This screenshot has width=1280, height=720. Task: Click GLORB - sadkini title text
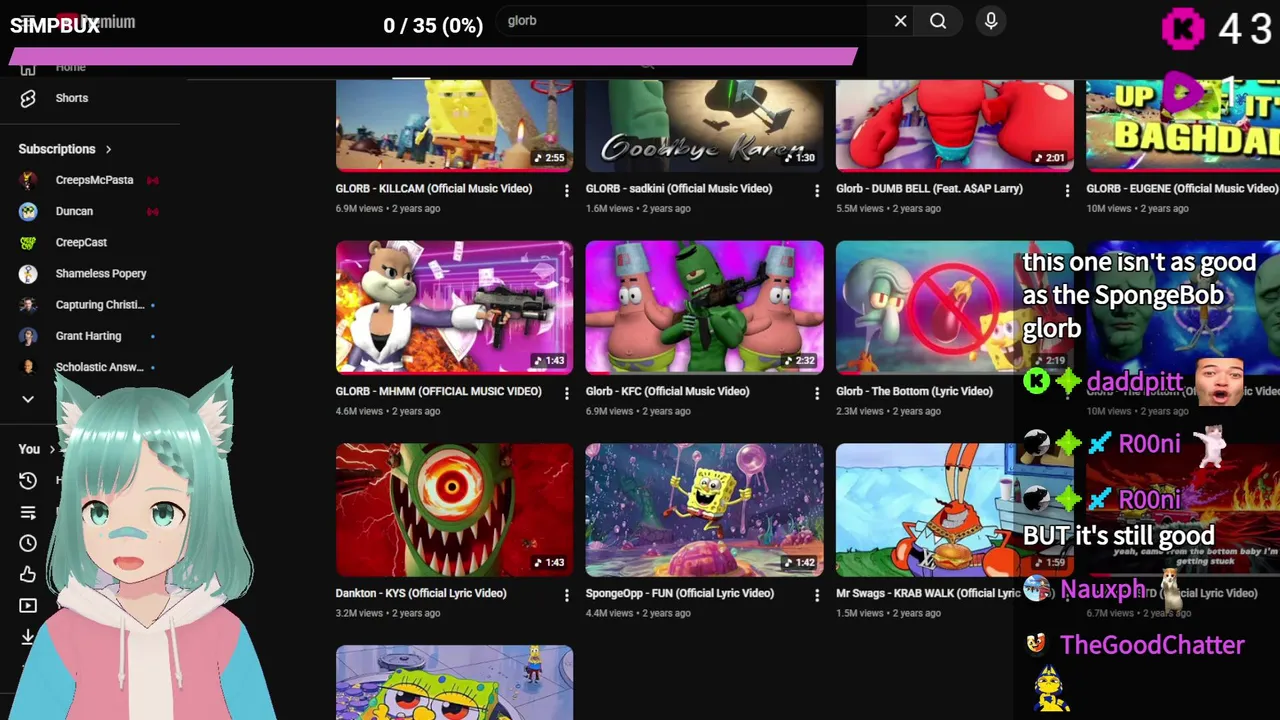pyautogui.click(x=678, y=188)
